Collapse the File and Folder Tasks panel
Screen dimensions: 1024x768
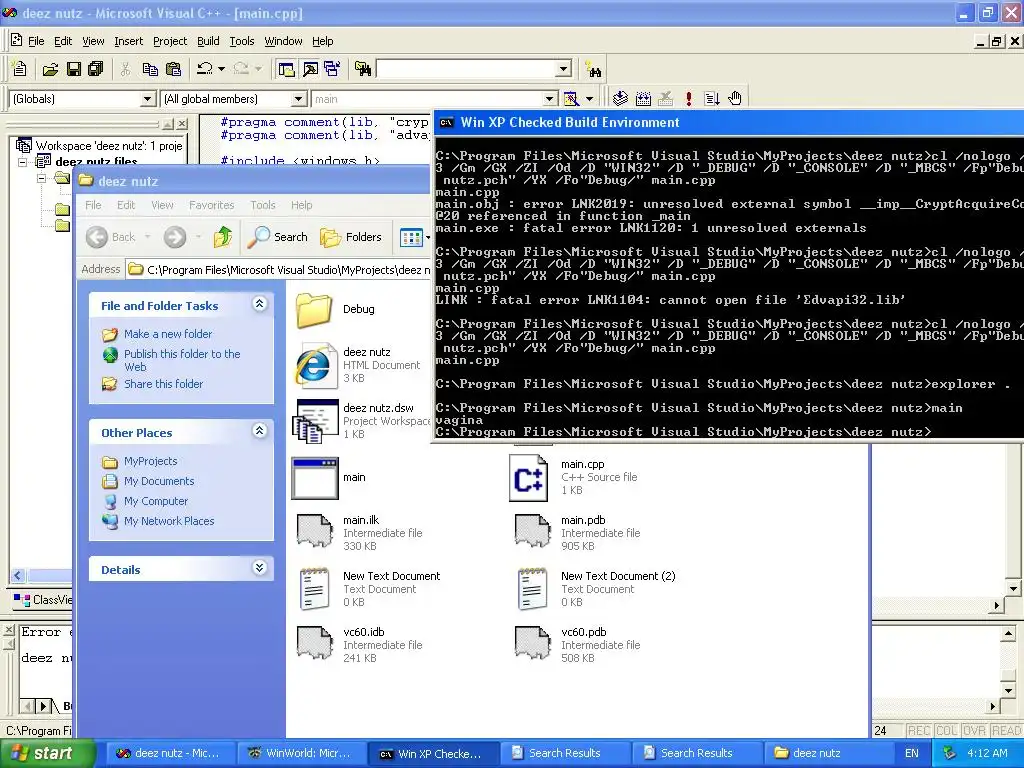[x=260, y=304]
